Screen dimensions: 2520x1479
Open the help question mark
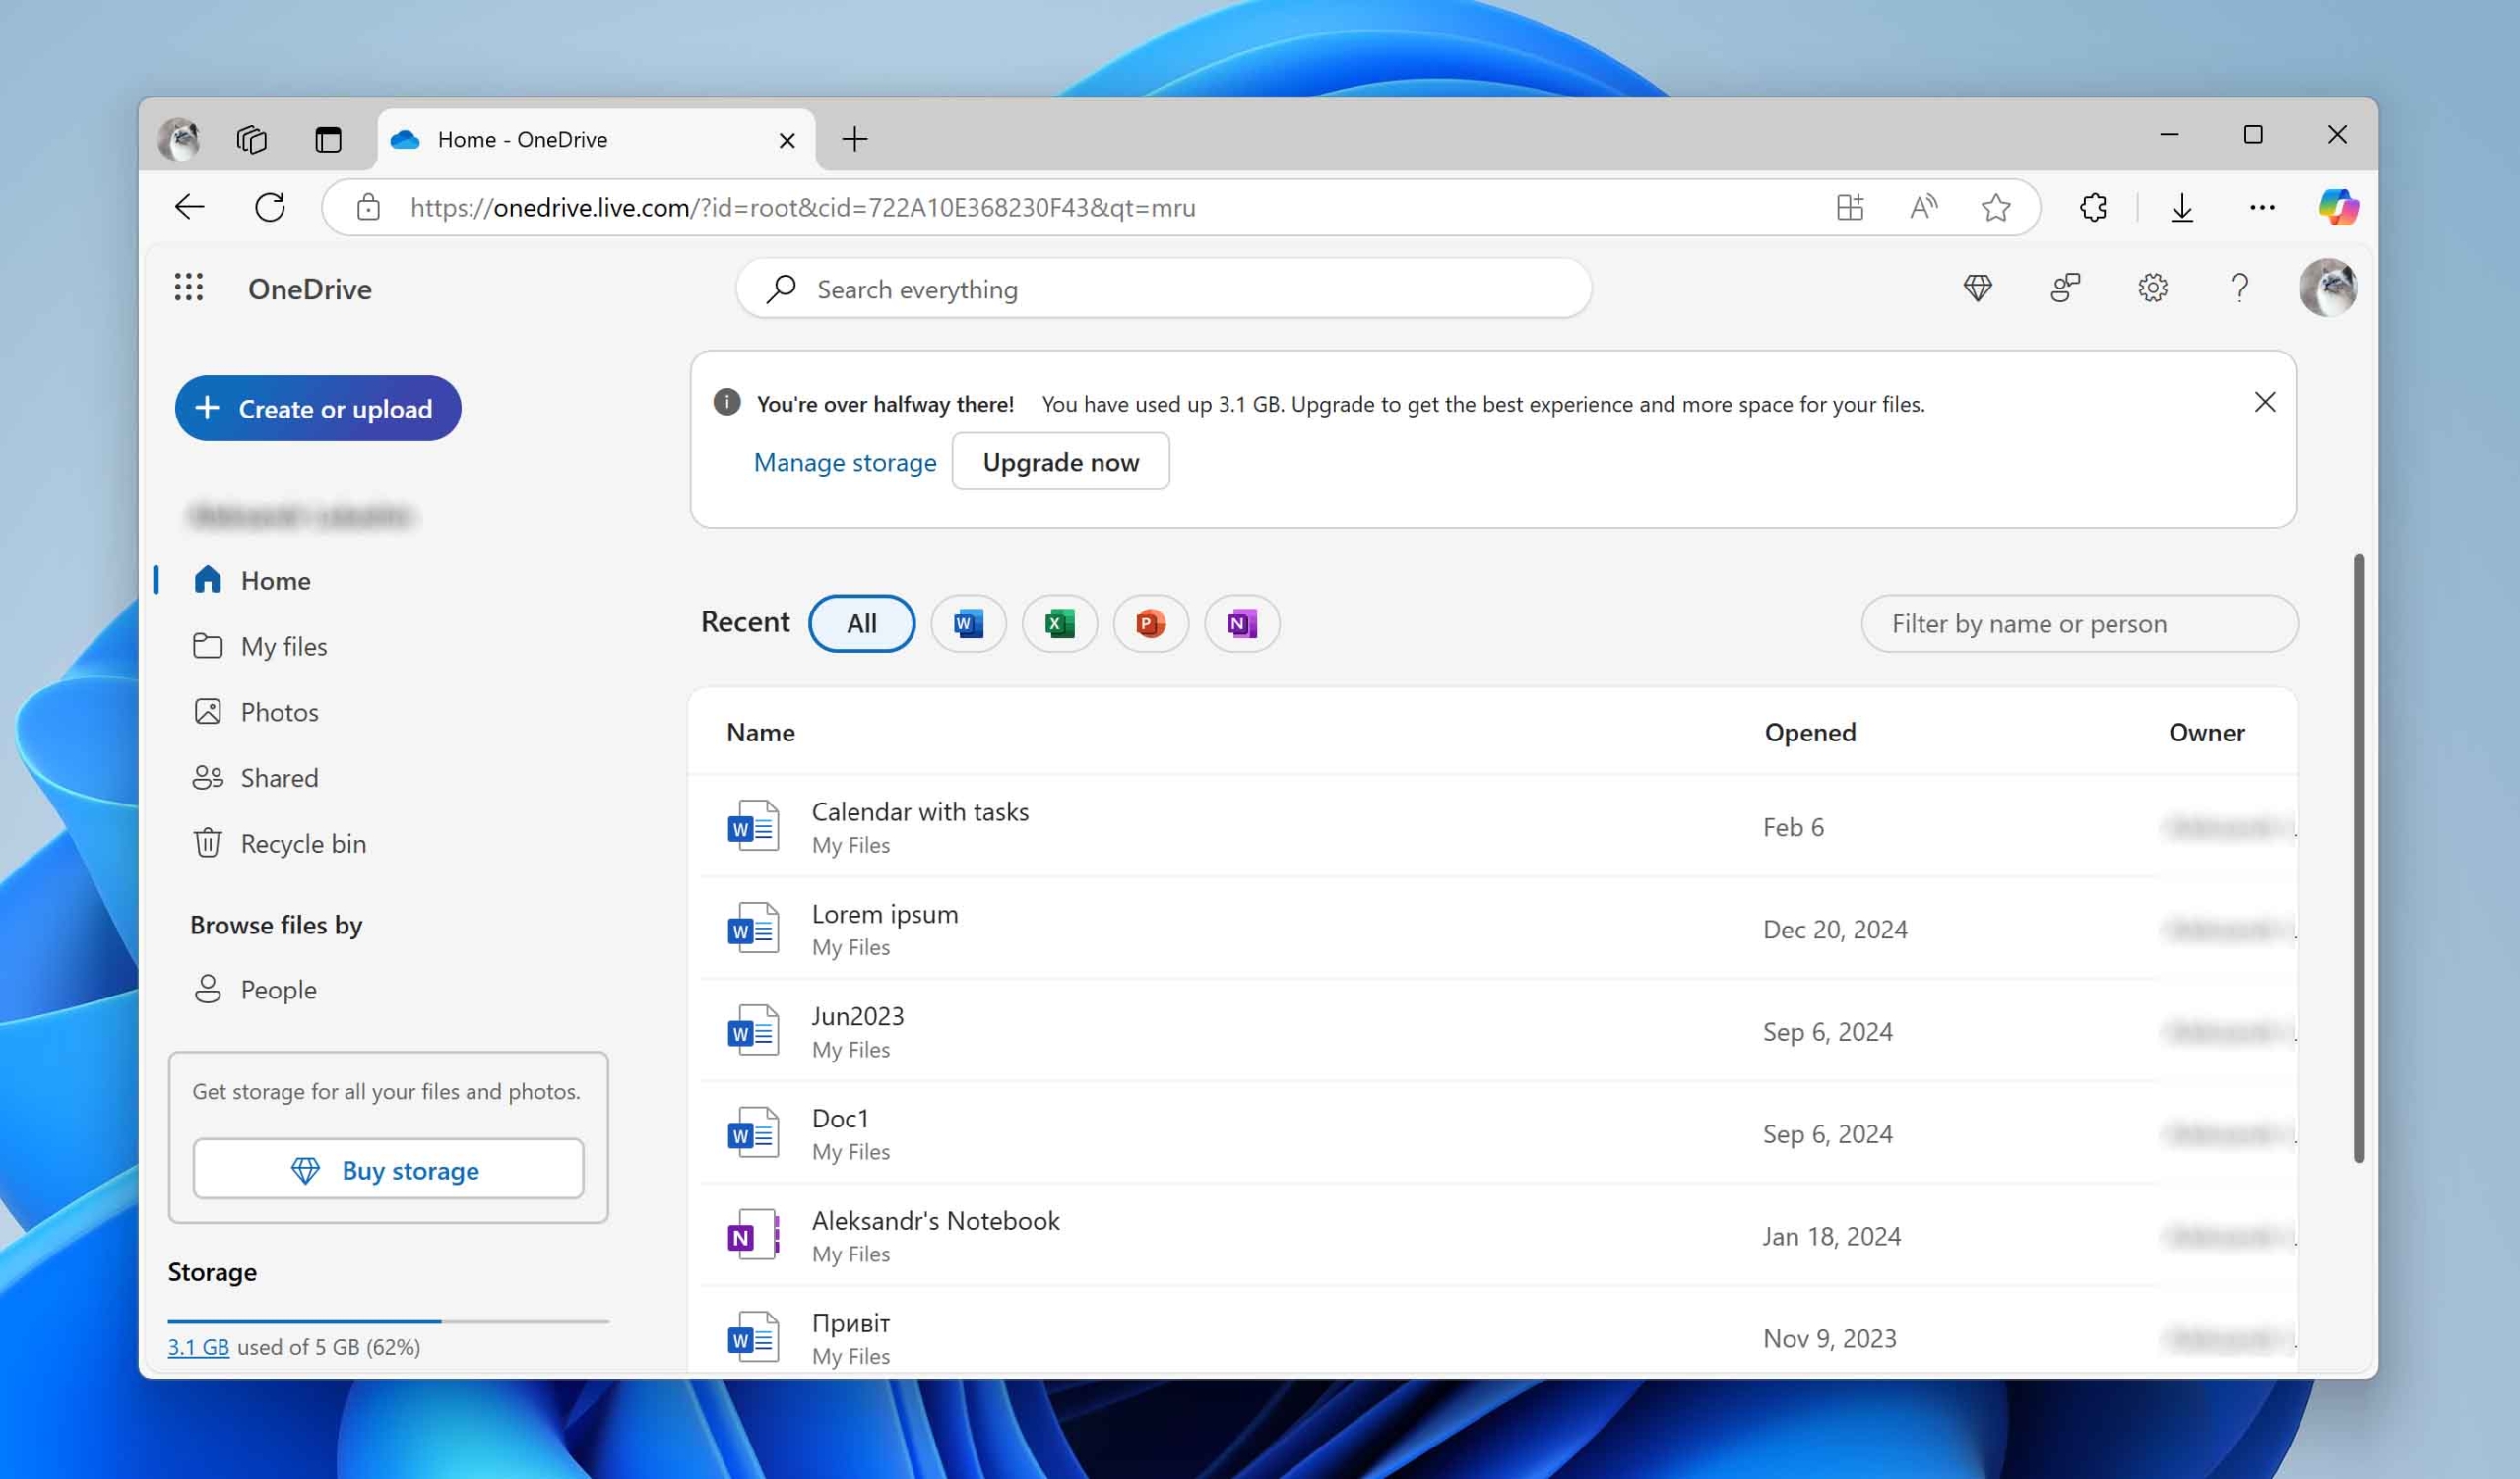(2240, 288)
